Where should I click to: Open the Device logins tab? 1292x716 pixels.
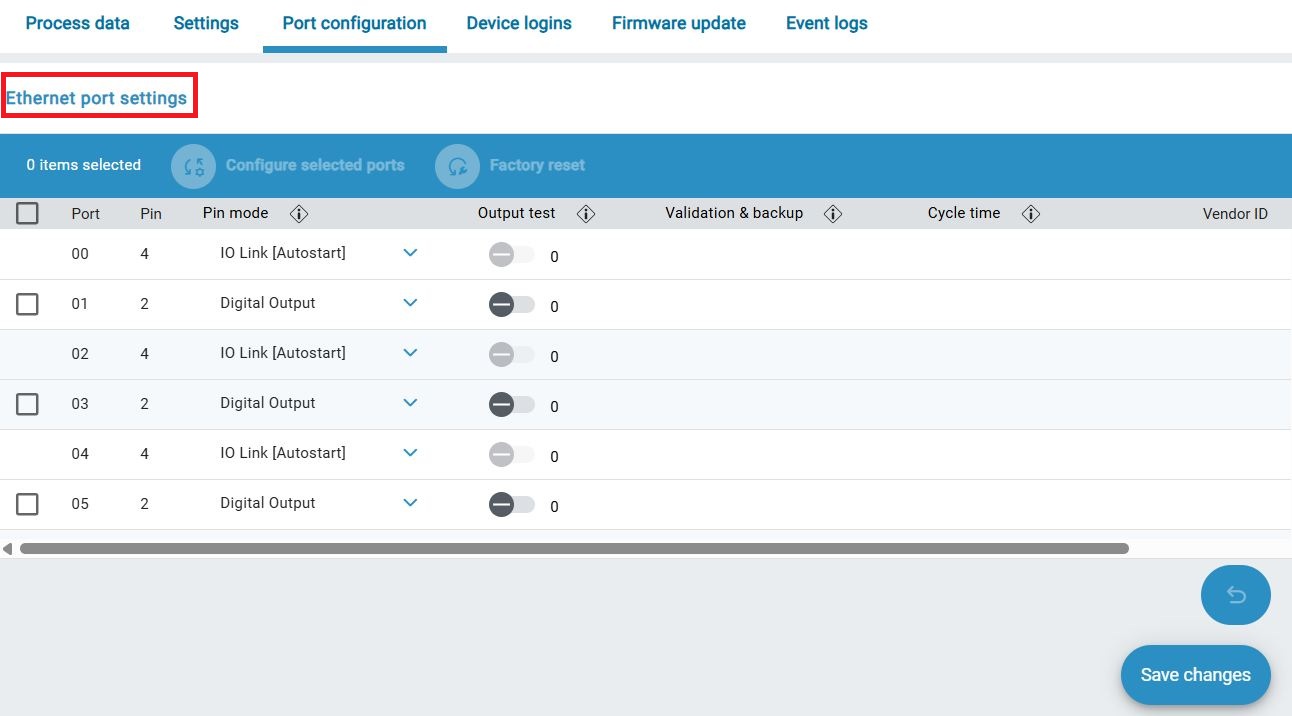click(519, 23)
